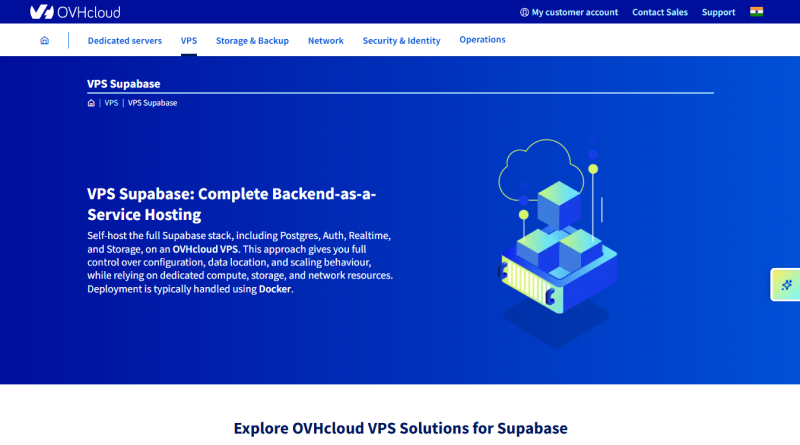Click the Complete Backend-as-a-Service Hosting headline
This screenshot has width=800, height=445.
pyautogui.click(x=232, y=204)
